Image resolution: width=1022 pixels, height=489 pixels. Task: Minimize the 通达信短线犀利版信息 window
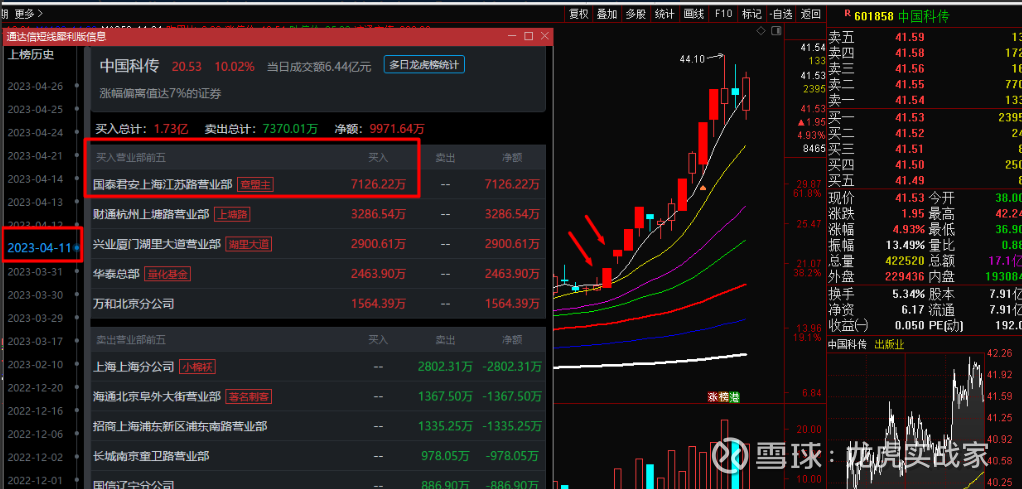[x=512, y=36]
